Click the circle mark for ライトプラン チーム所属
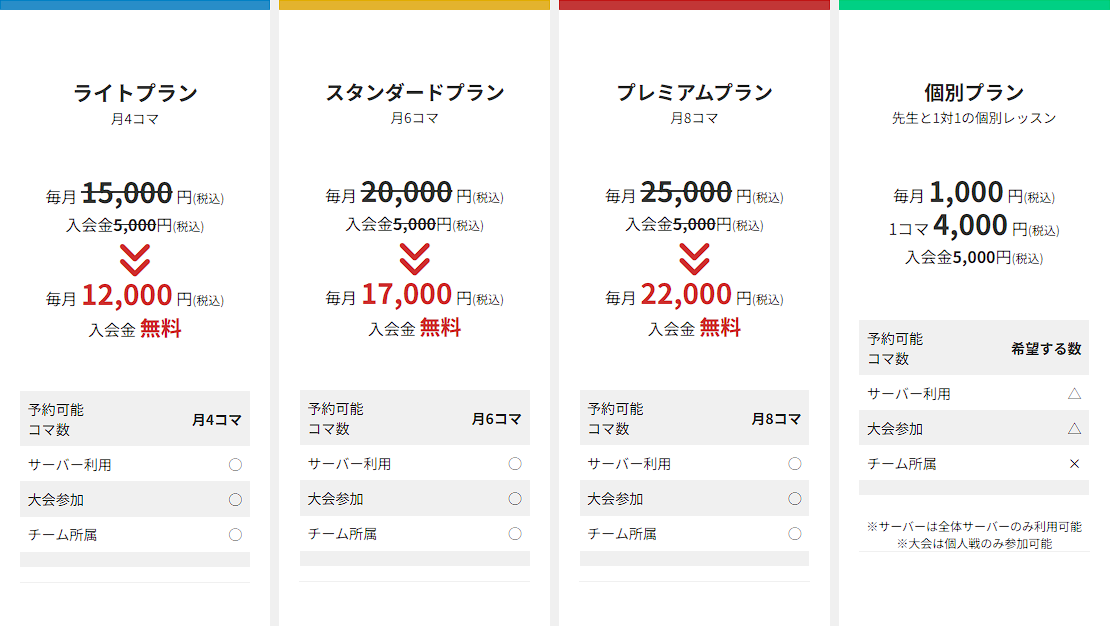This screenshot has width=1110, height=626. point(235,534)
